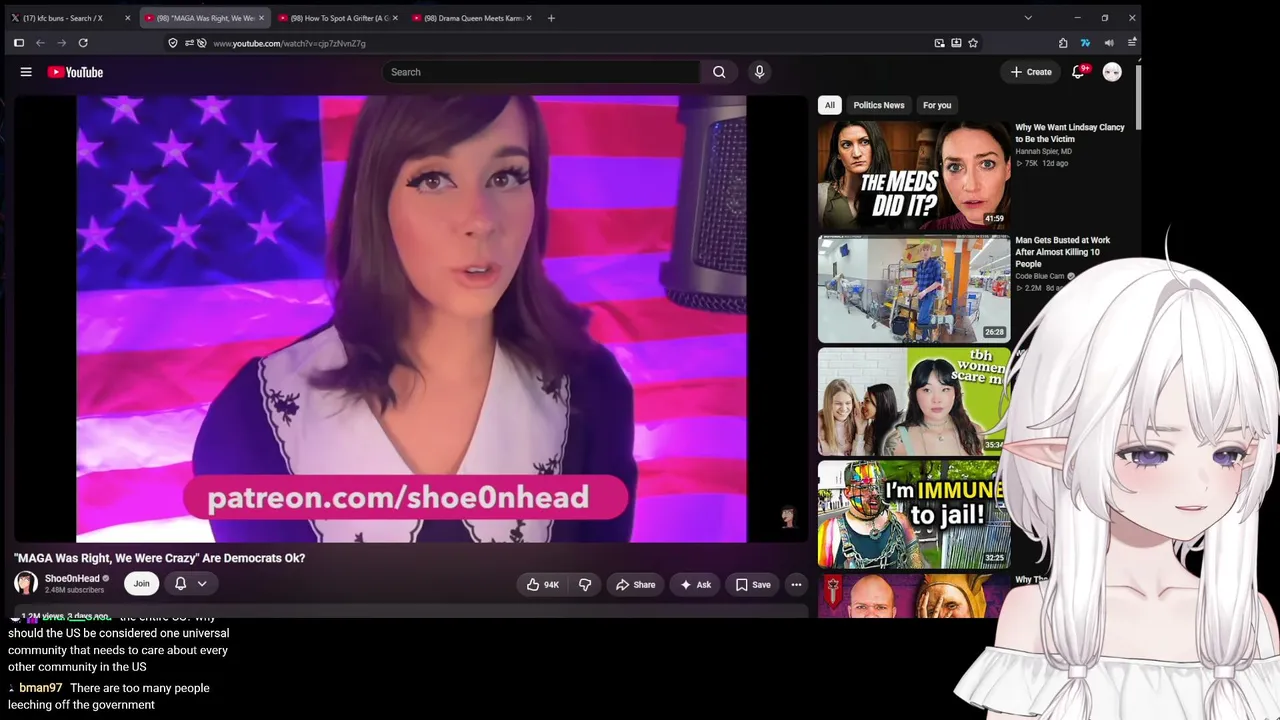Click the browser address bar URL
1280x720 pixels.
point(289,43)
